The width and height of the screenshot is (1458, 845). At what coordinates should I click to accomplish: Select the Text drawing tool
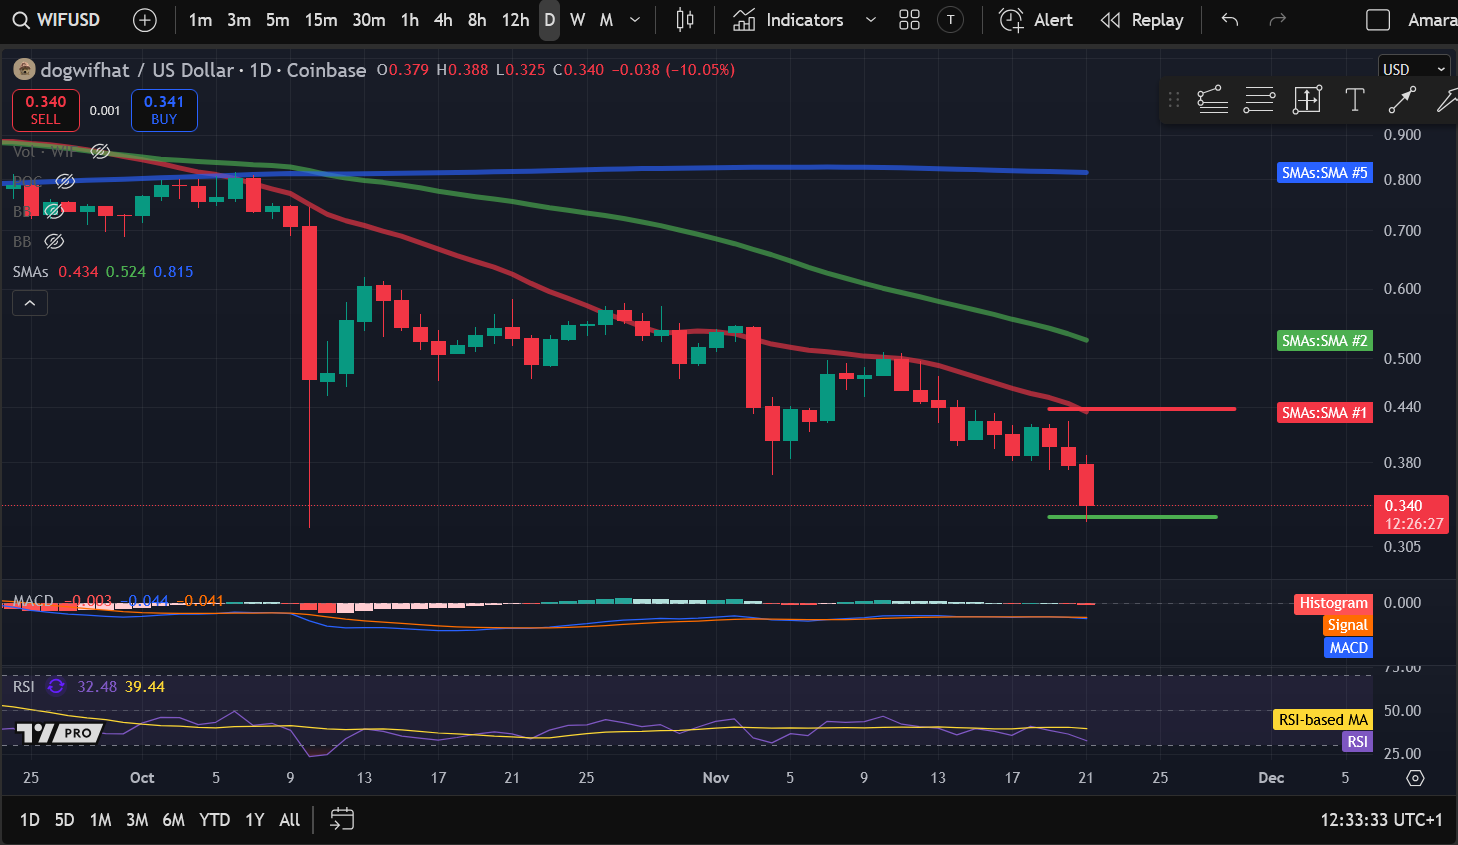pyautogui.click(x=1355, y=100)
